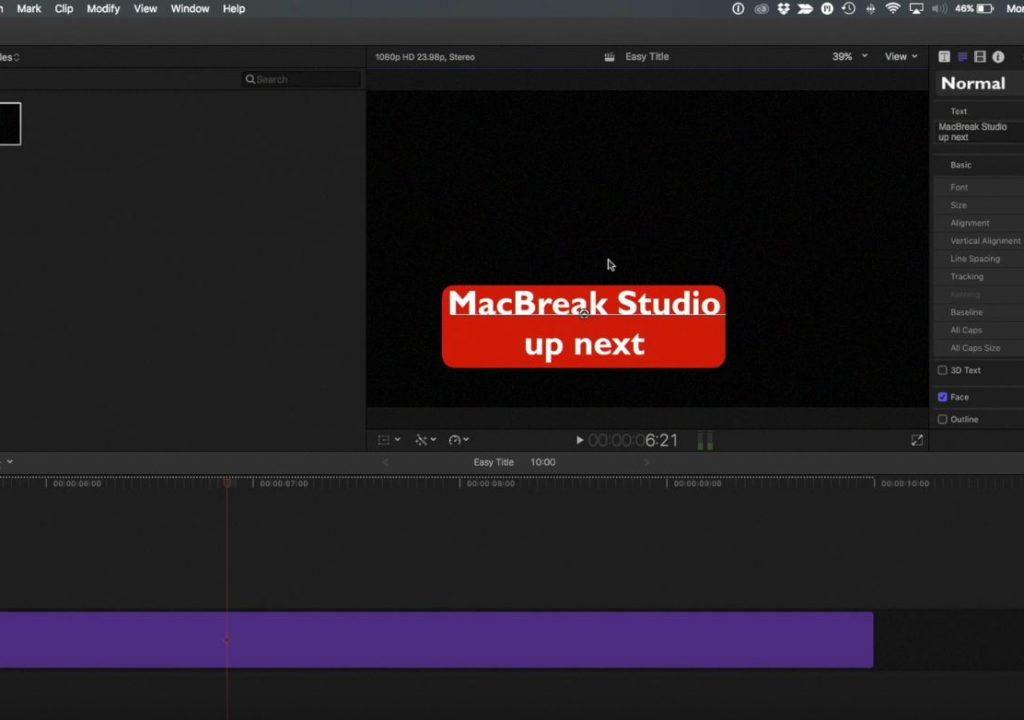This screenshot has width=1024, height=720.
Task: Open the dropdown arrow at timeline's left edge
Action: point(10,462)
